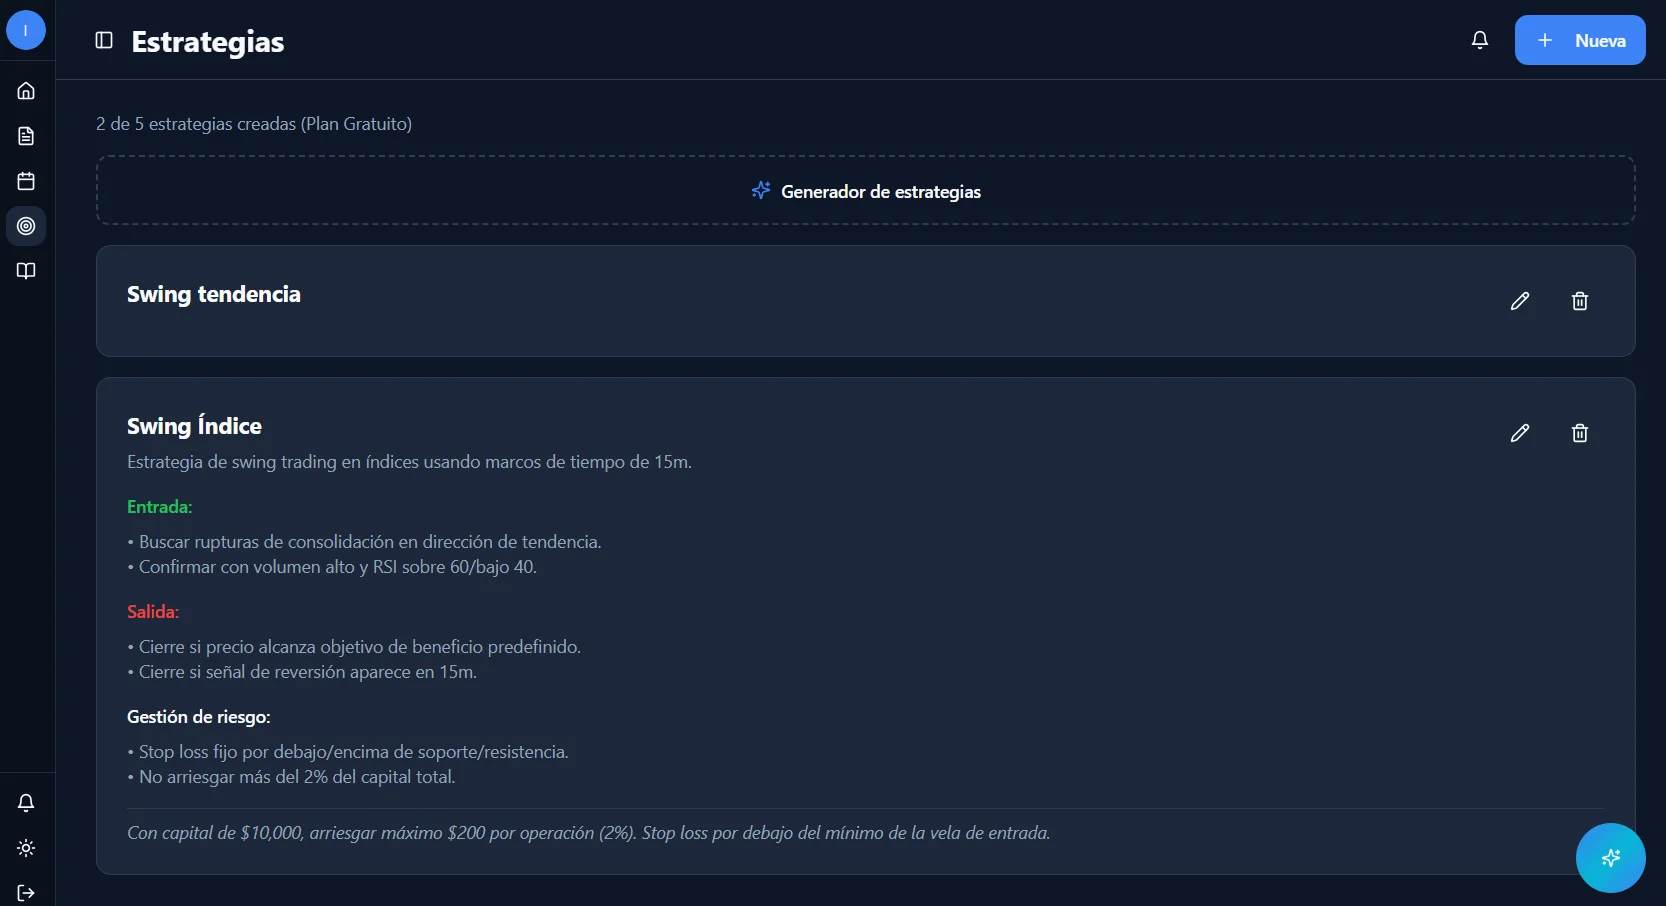Screen dimensions: 1666x906
Task: Delete the Swing tendencia strategy
Action: coord(1580,301)
